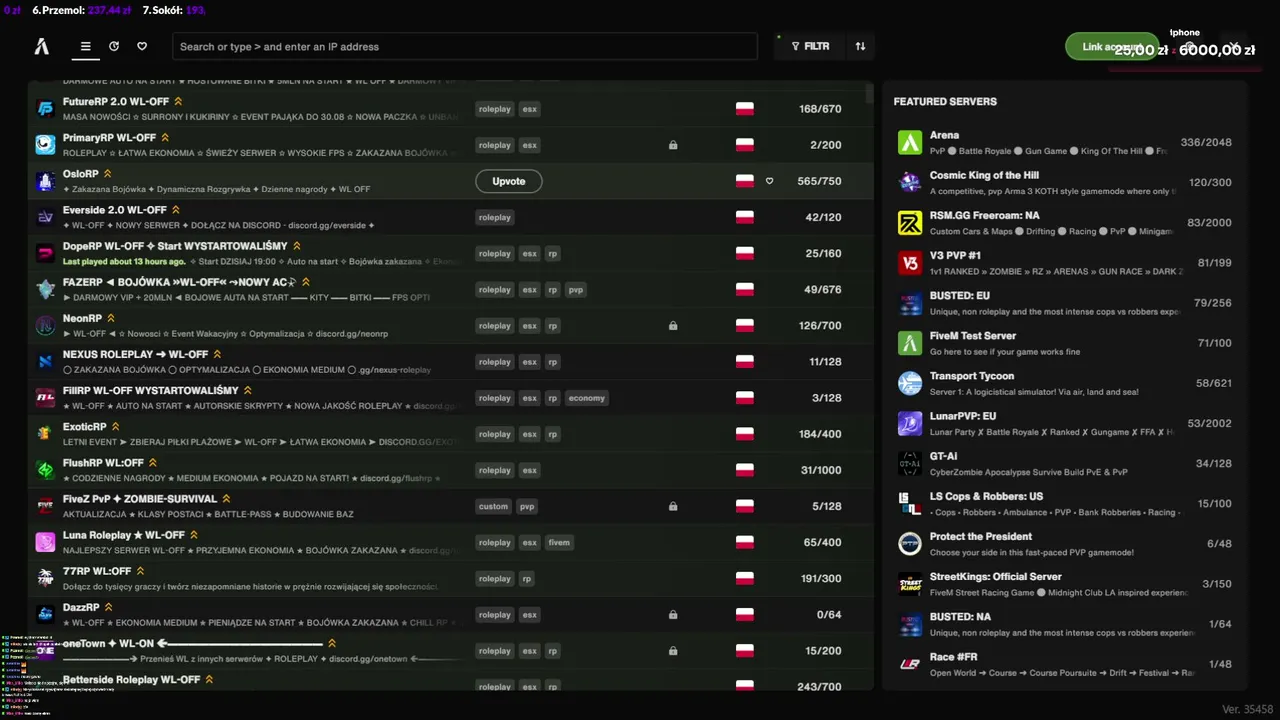Click the DazzRP server icon
This screenshot has height=720, width=1280.
click(x=45, y=614)
